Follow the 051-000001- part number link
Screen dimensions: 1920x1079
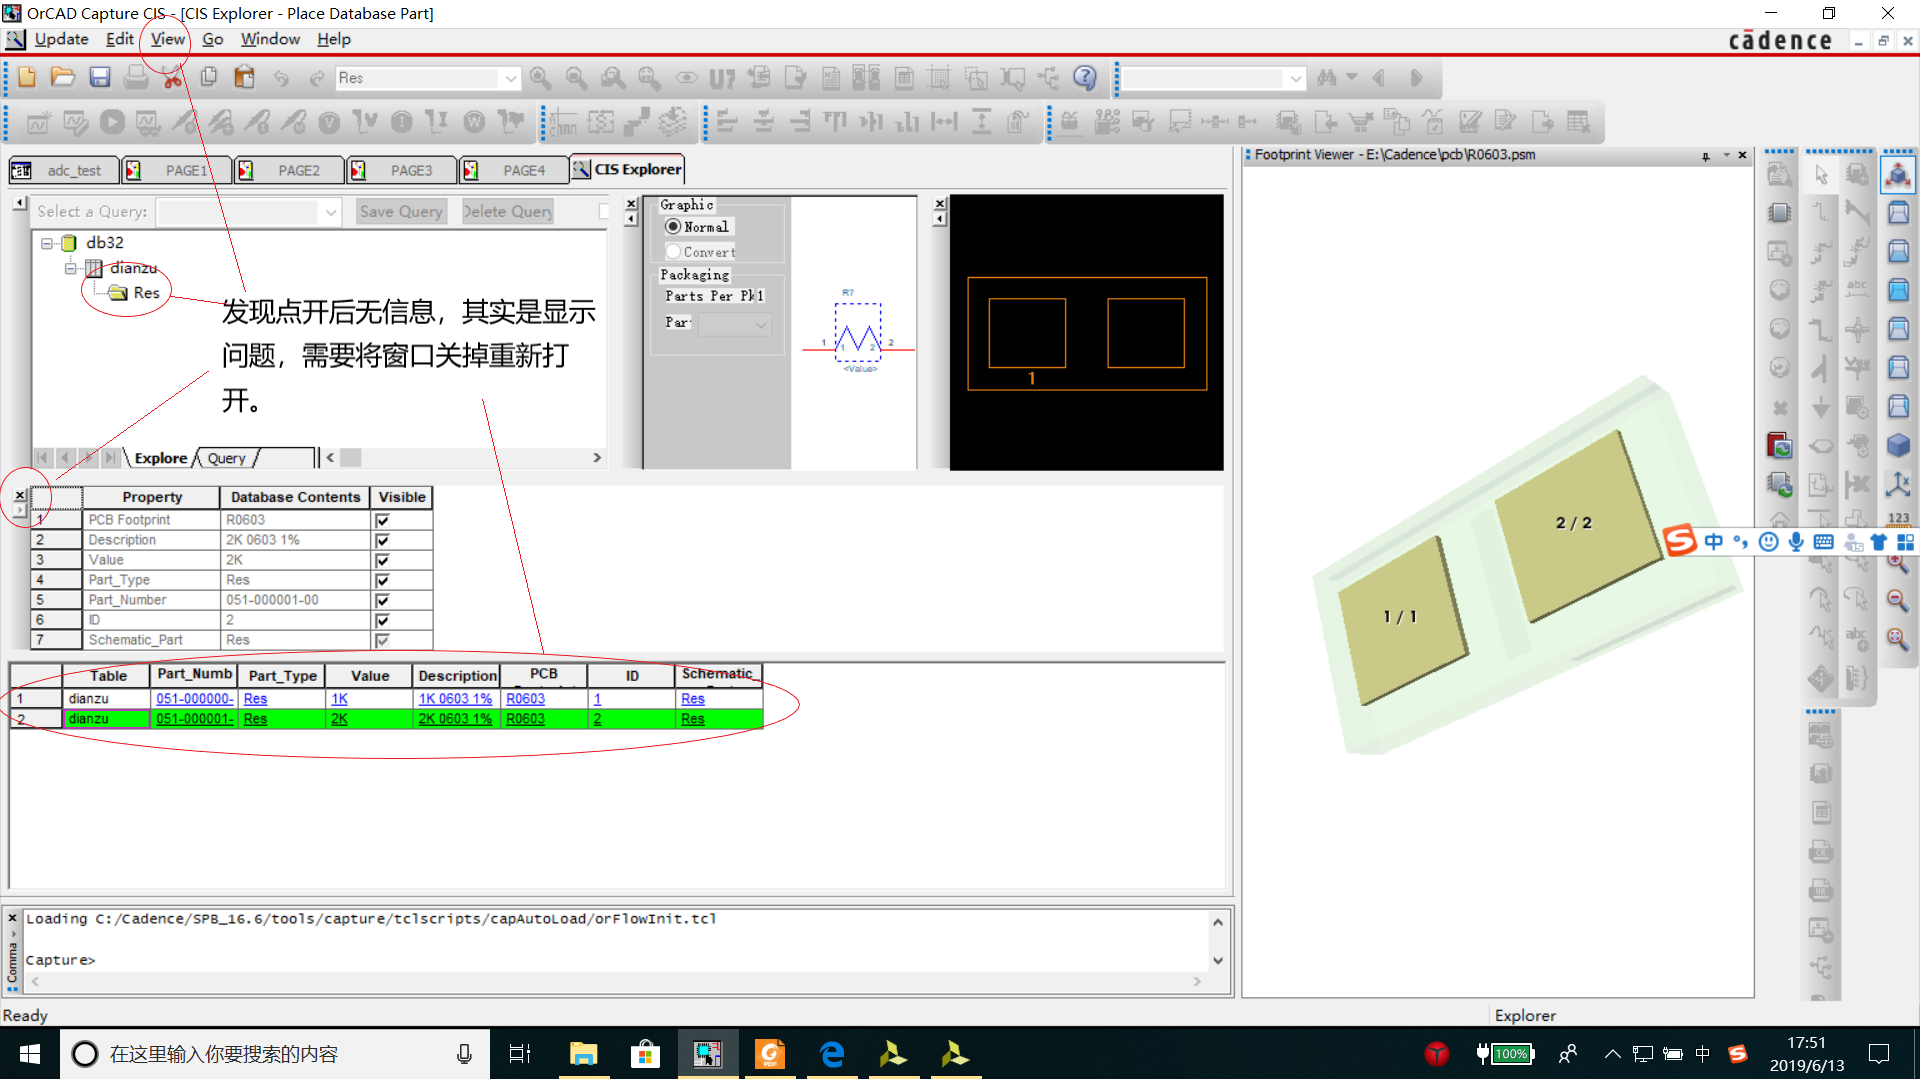point(193,718)
